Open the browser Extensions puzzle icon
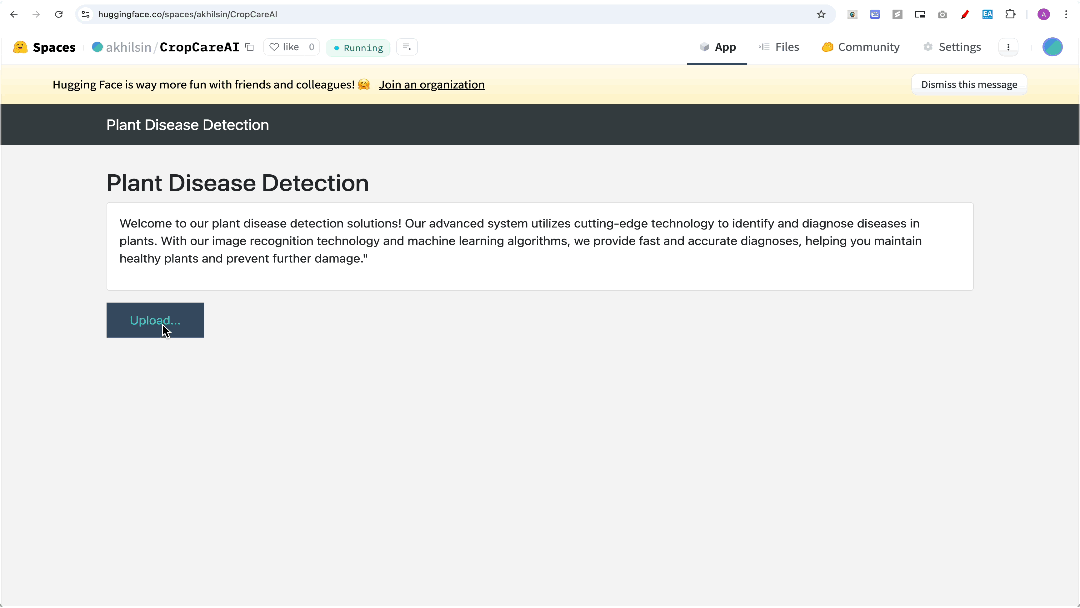Image resolution: width=1080 pixels, height=608 pixels. pyautogui.click(x=1010, y=15)
